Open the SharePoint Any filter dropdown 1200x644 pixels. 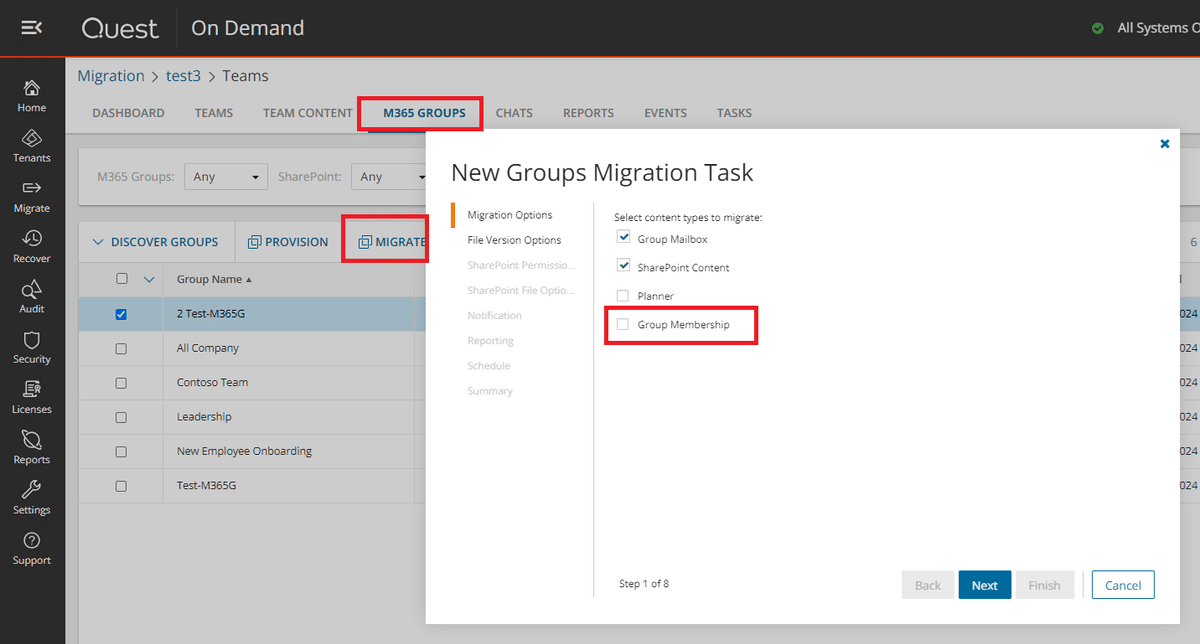point(390,176)
